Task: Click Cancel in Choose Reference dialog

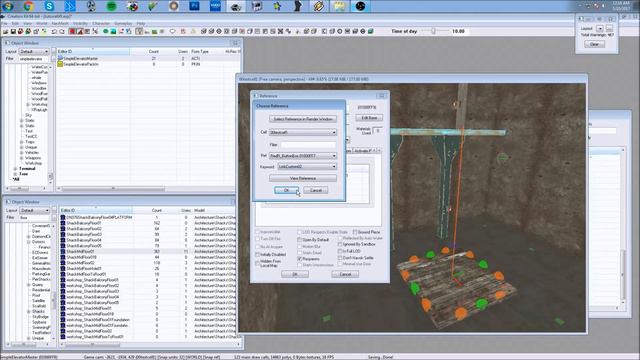Action: coord(316,190)
